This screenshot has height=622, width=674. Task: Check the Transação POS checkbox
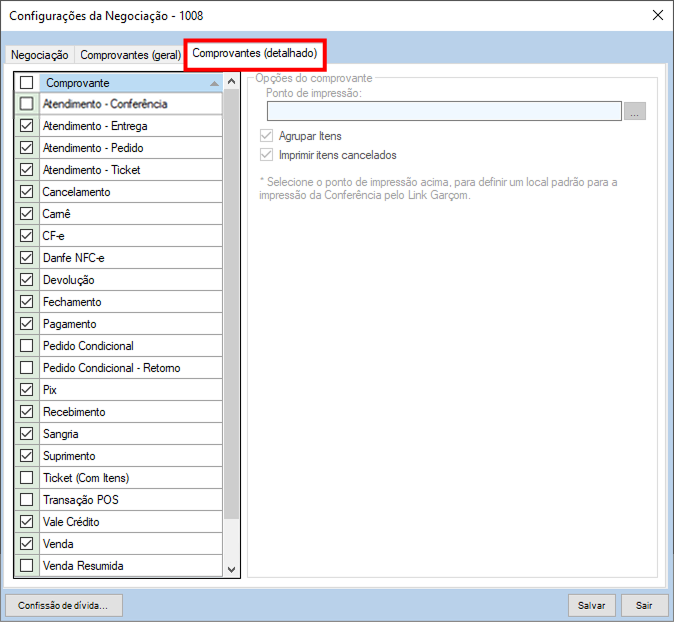click(x=27, y=500)
